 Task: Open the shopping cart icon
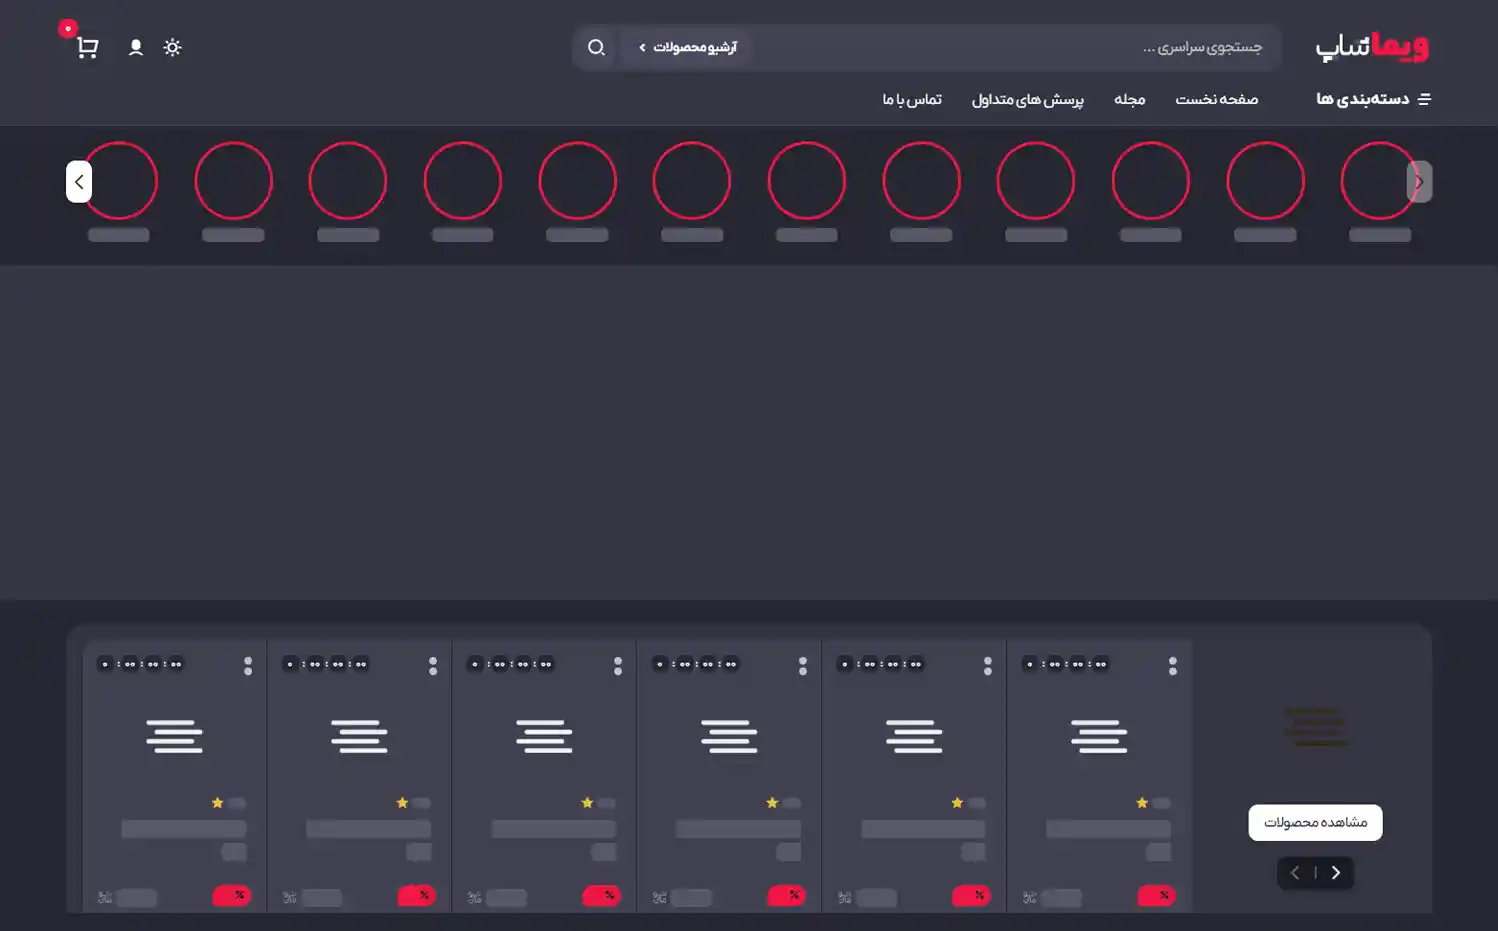click(x=87, y=47)
